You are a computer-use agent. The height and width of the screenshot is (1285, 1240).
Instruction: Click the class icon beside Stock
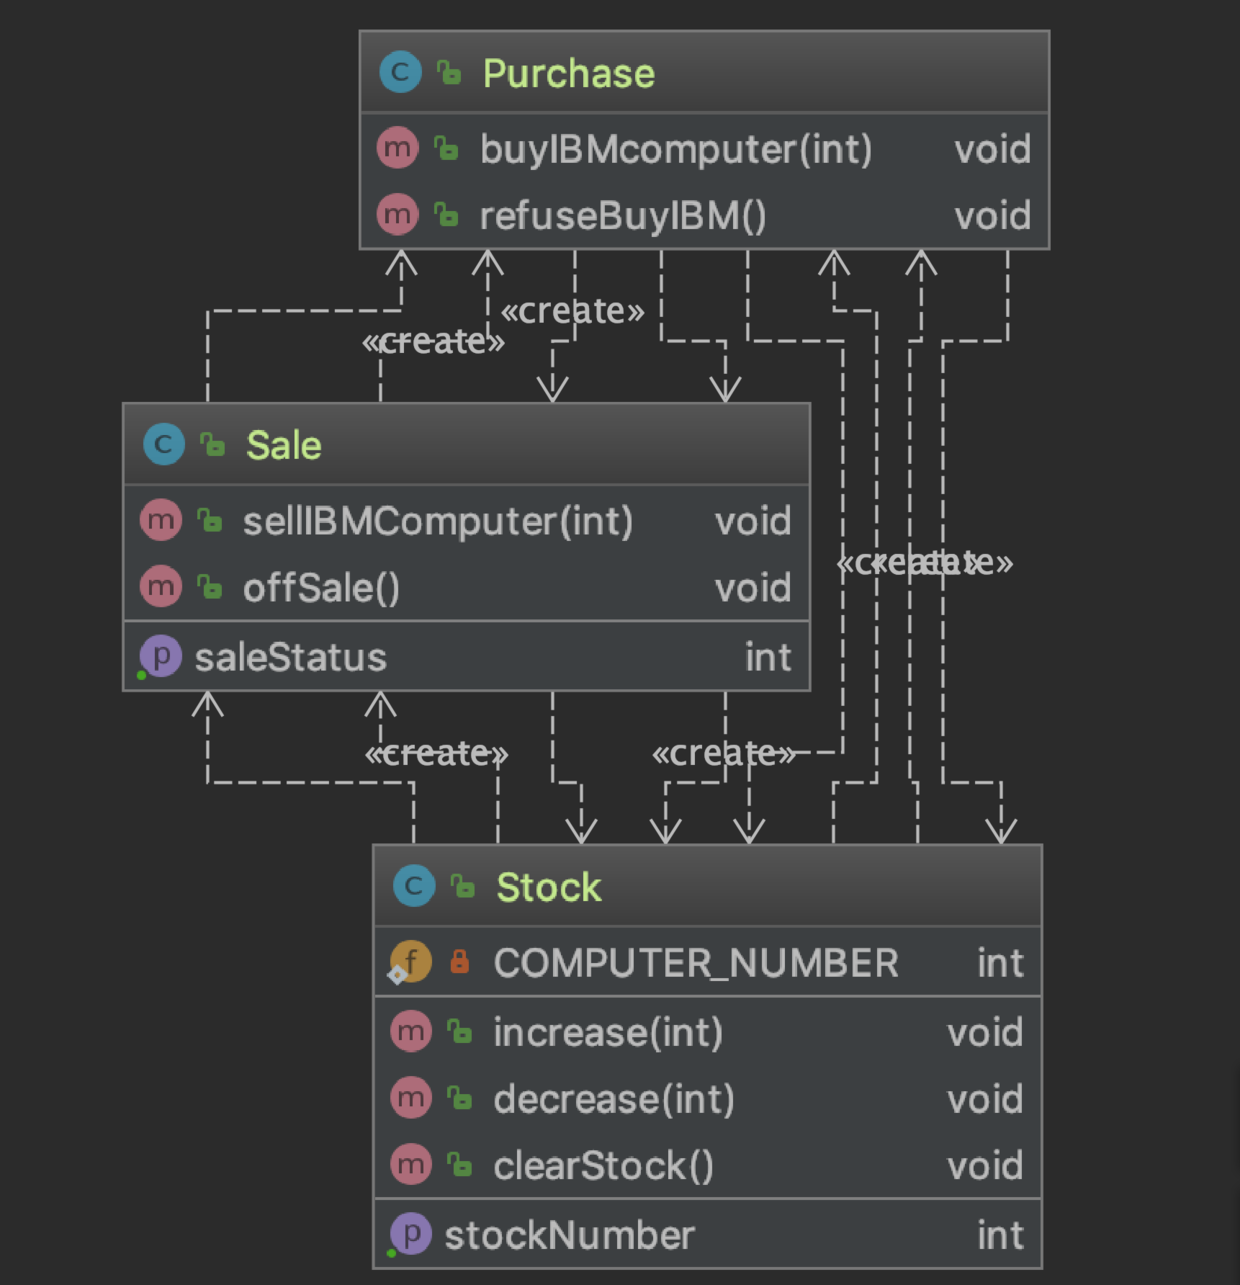tap(414, 886)
